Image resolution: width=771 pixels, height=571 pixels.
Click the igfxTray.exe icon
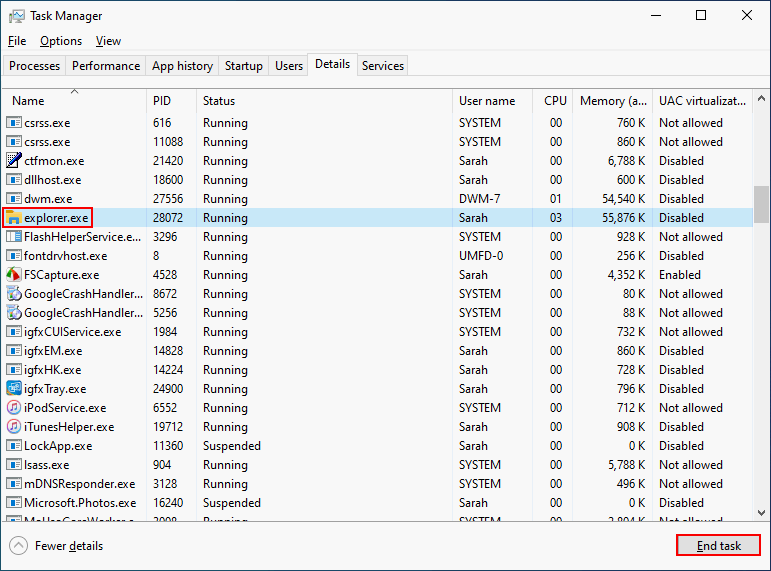click(14, 389)
